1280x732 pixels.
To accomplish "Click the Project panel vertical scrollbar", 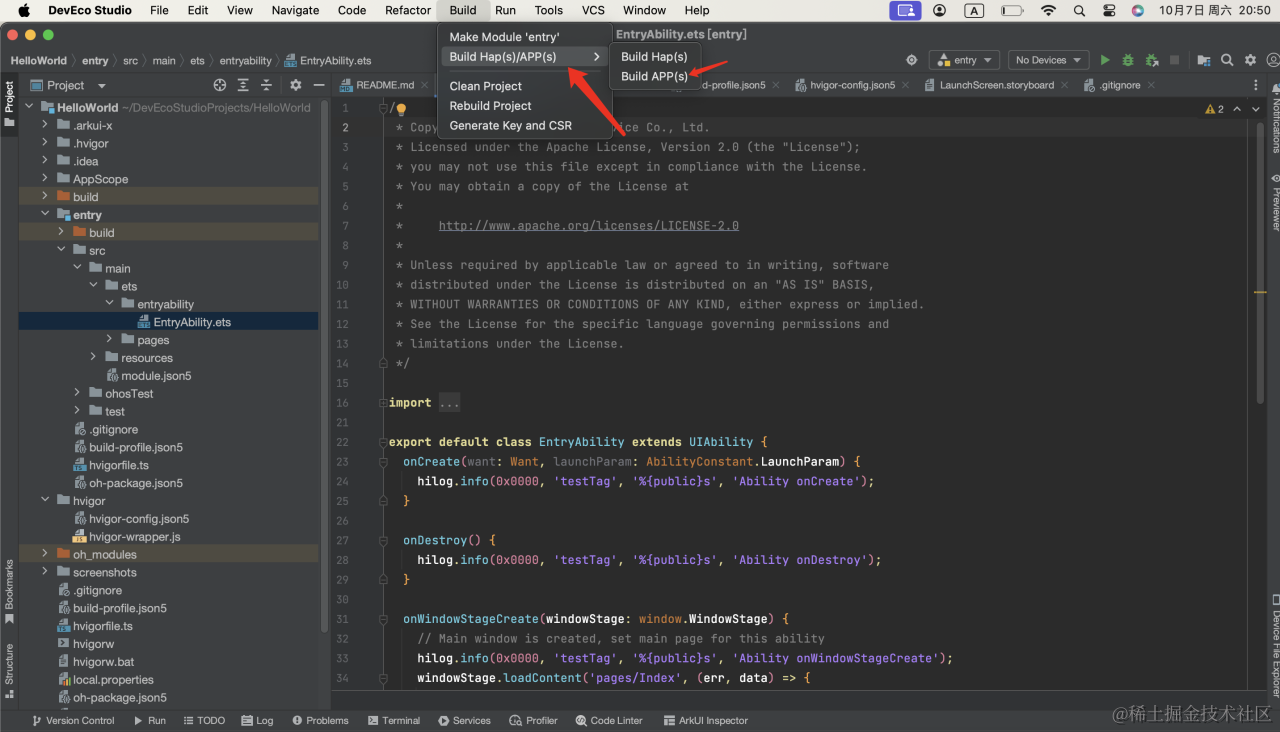I will (x=322, y=365).
